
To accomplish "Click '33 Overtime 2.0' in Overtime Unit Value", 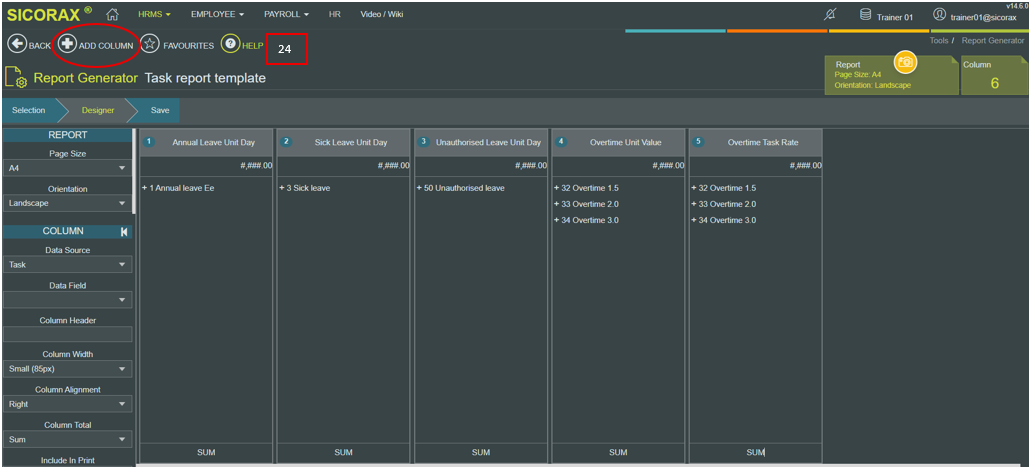I will [586, 204].
